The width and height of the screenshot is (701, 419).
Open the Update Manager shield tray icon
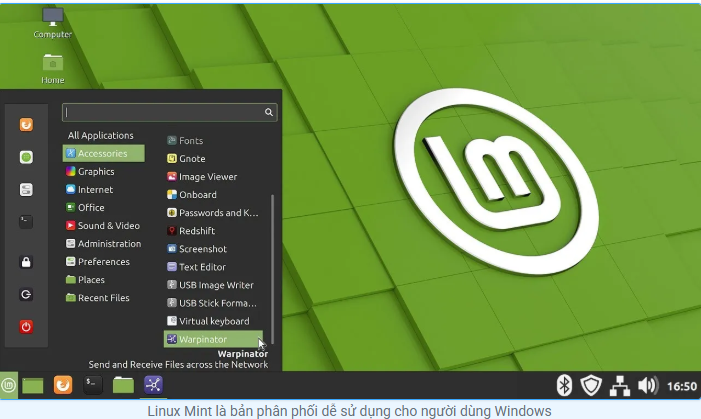(591, 385)
